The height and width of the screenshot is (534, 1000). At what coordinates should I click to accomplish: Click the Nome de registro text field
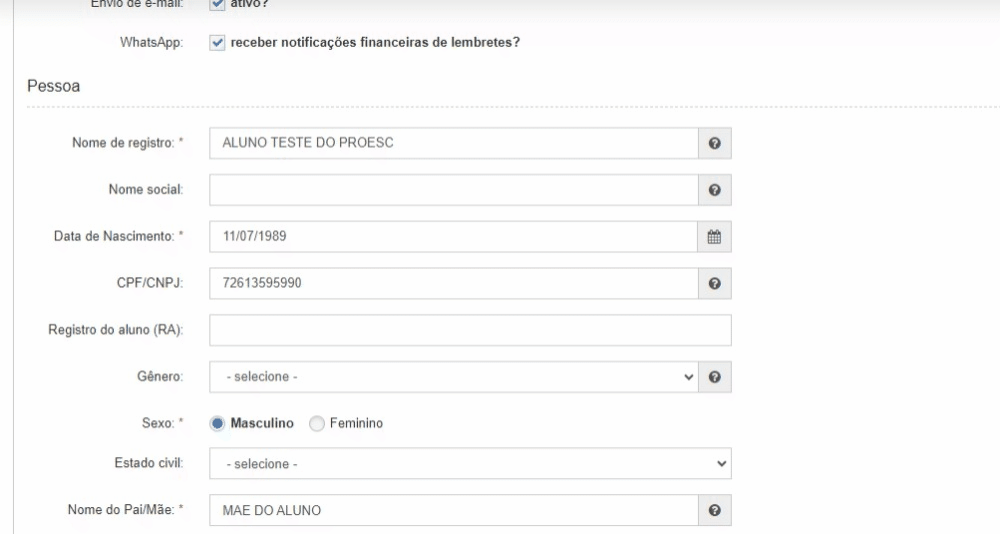[453, 143]
